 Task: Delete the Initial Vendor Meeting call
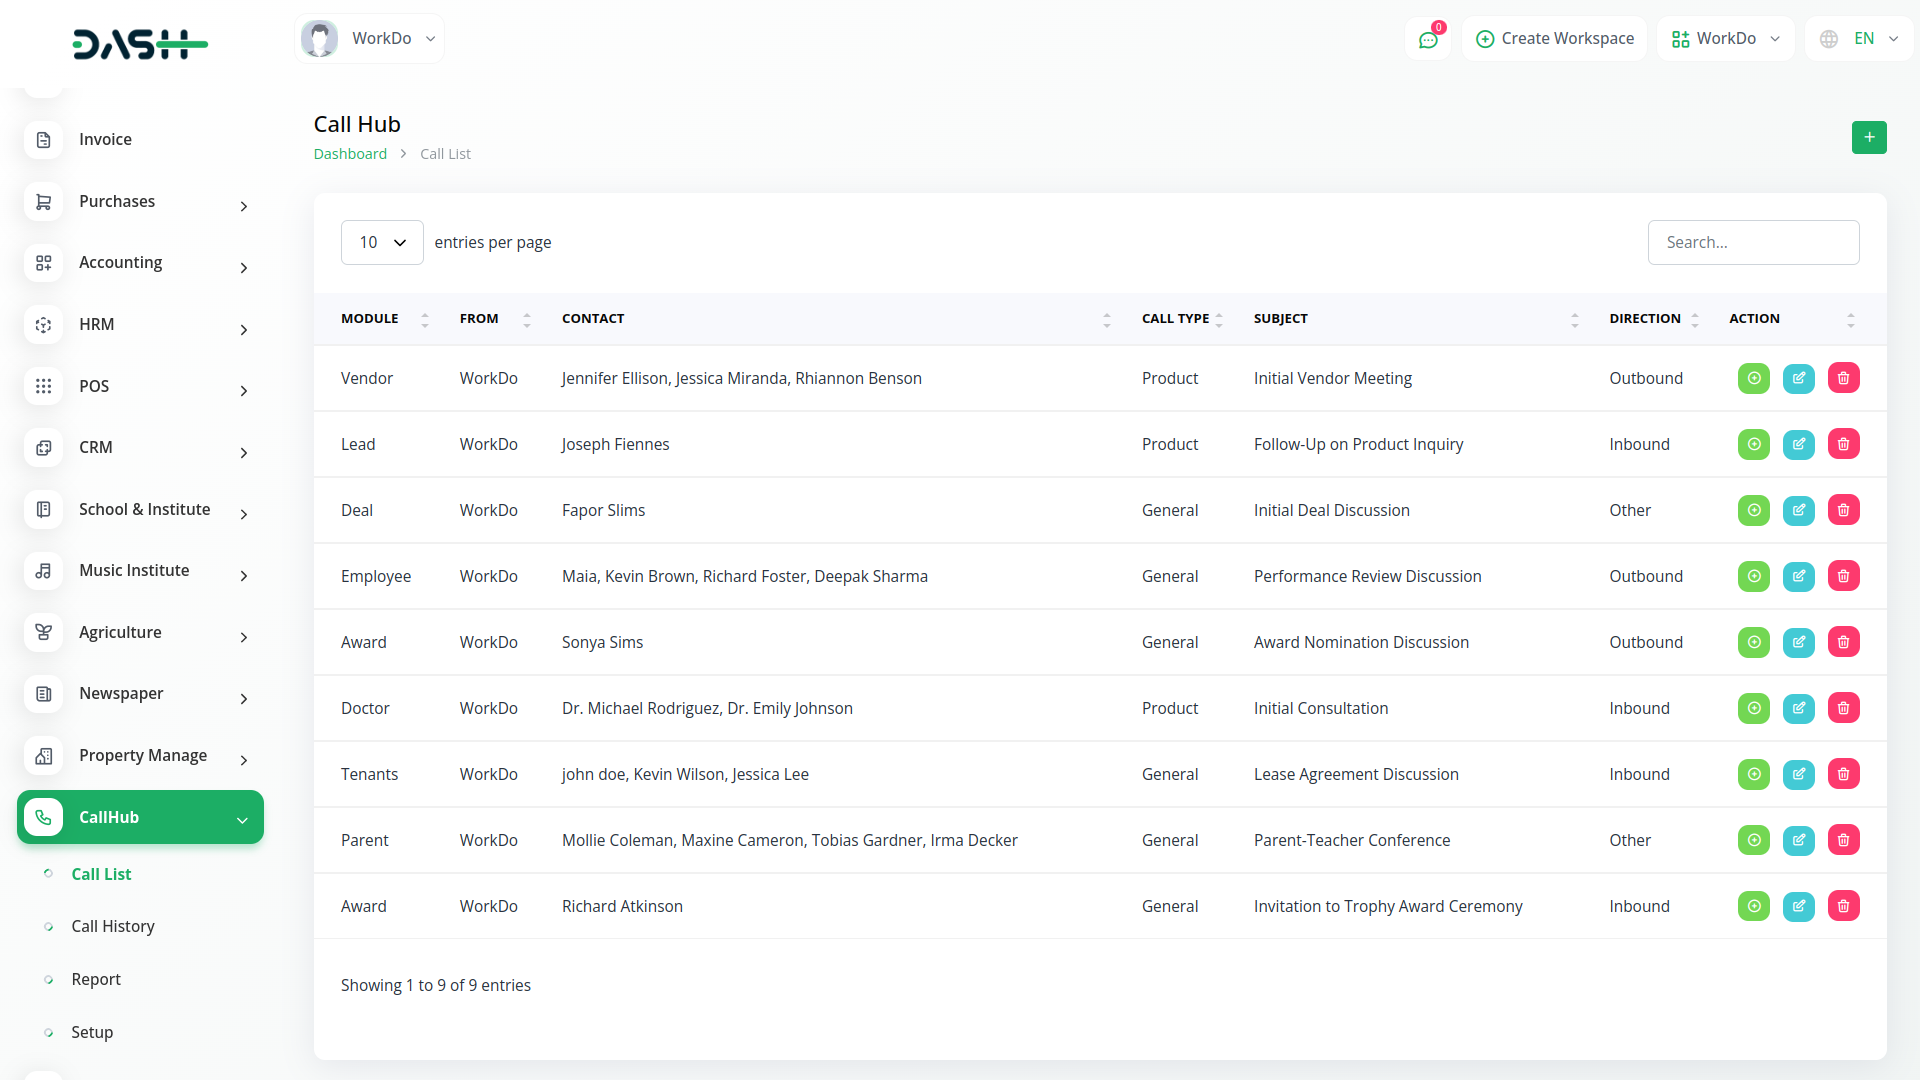[x=1843, y=378]
